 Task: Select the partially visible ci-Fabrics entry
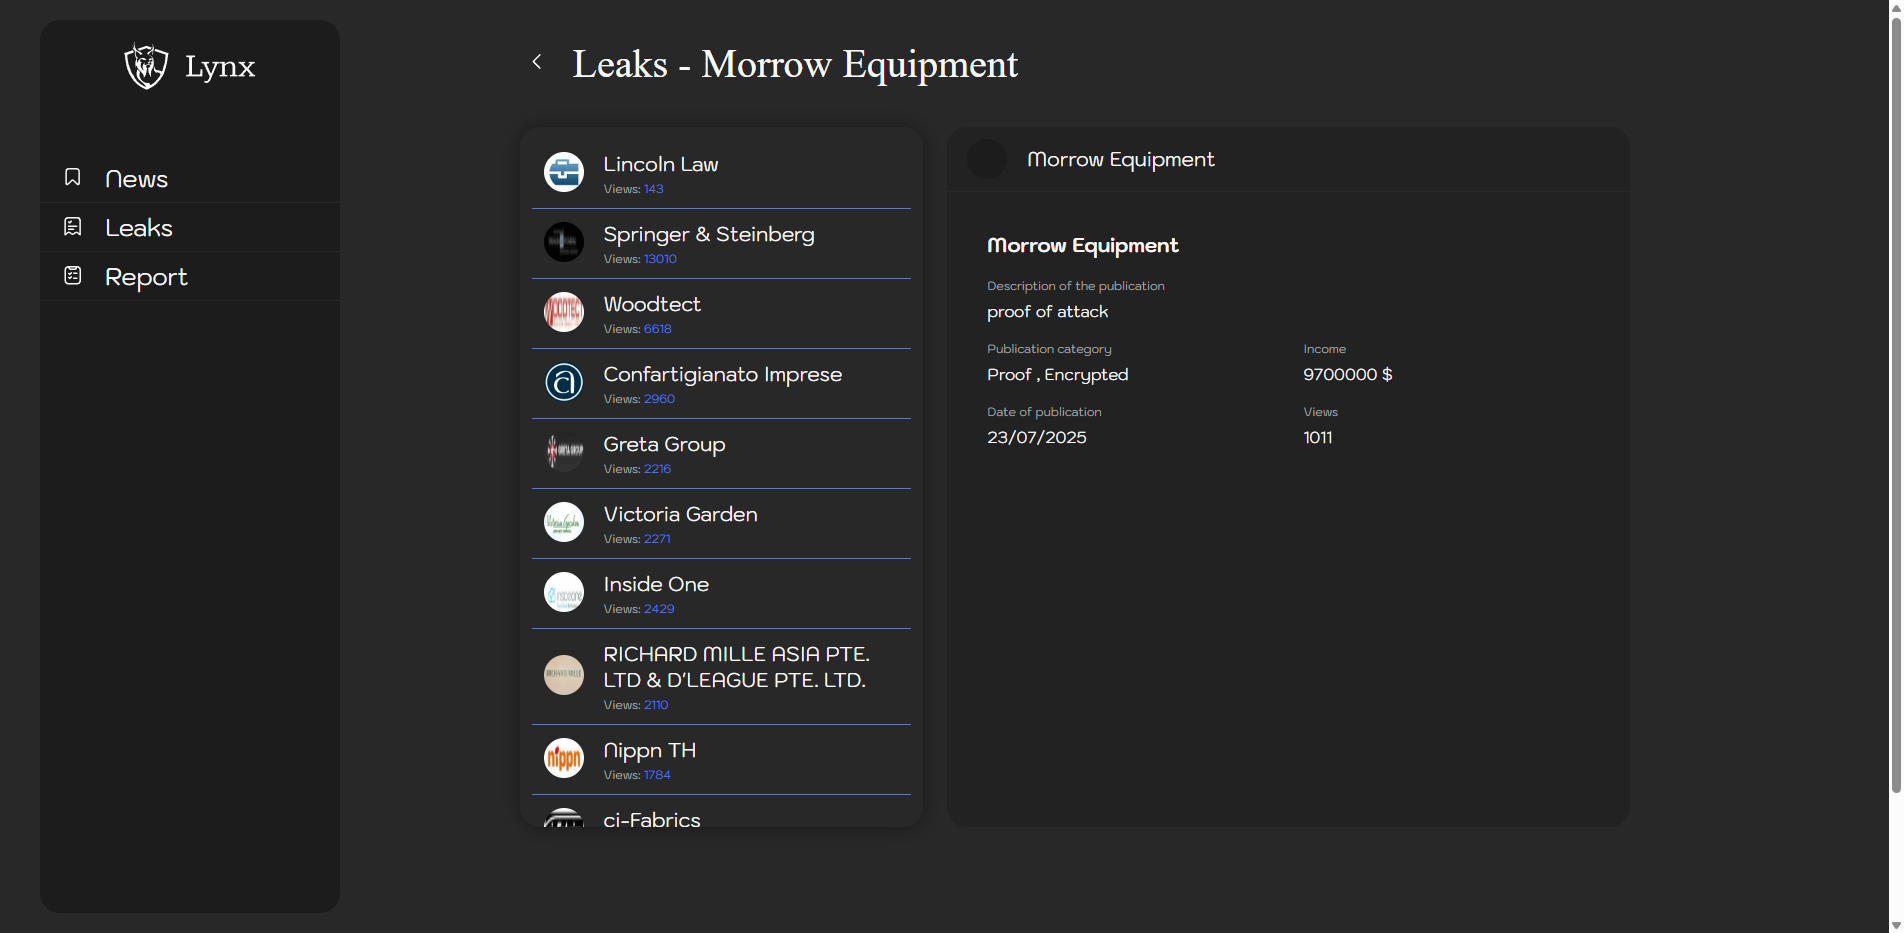[652, 818]
